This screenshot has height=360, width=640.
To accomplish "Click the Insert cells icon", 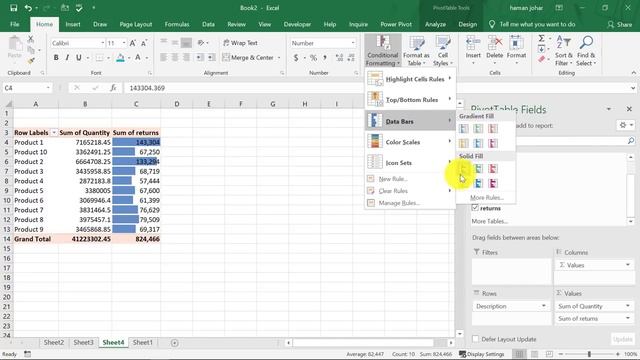I will [x=473, y=42].
